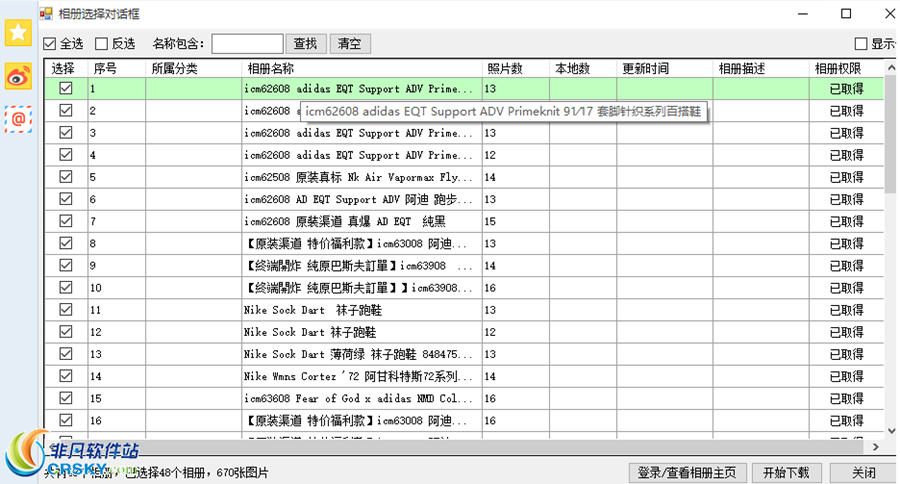
Task: Uncheck the checkbox in row 2
Action: [66, 110]
